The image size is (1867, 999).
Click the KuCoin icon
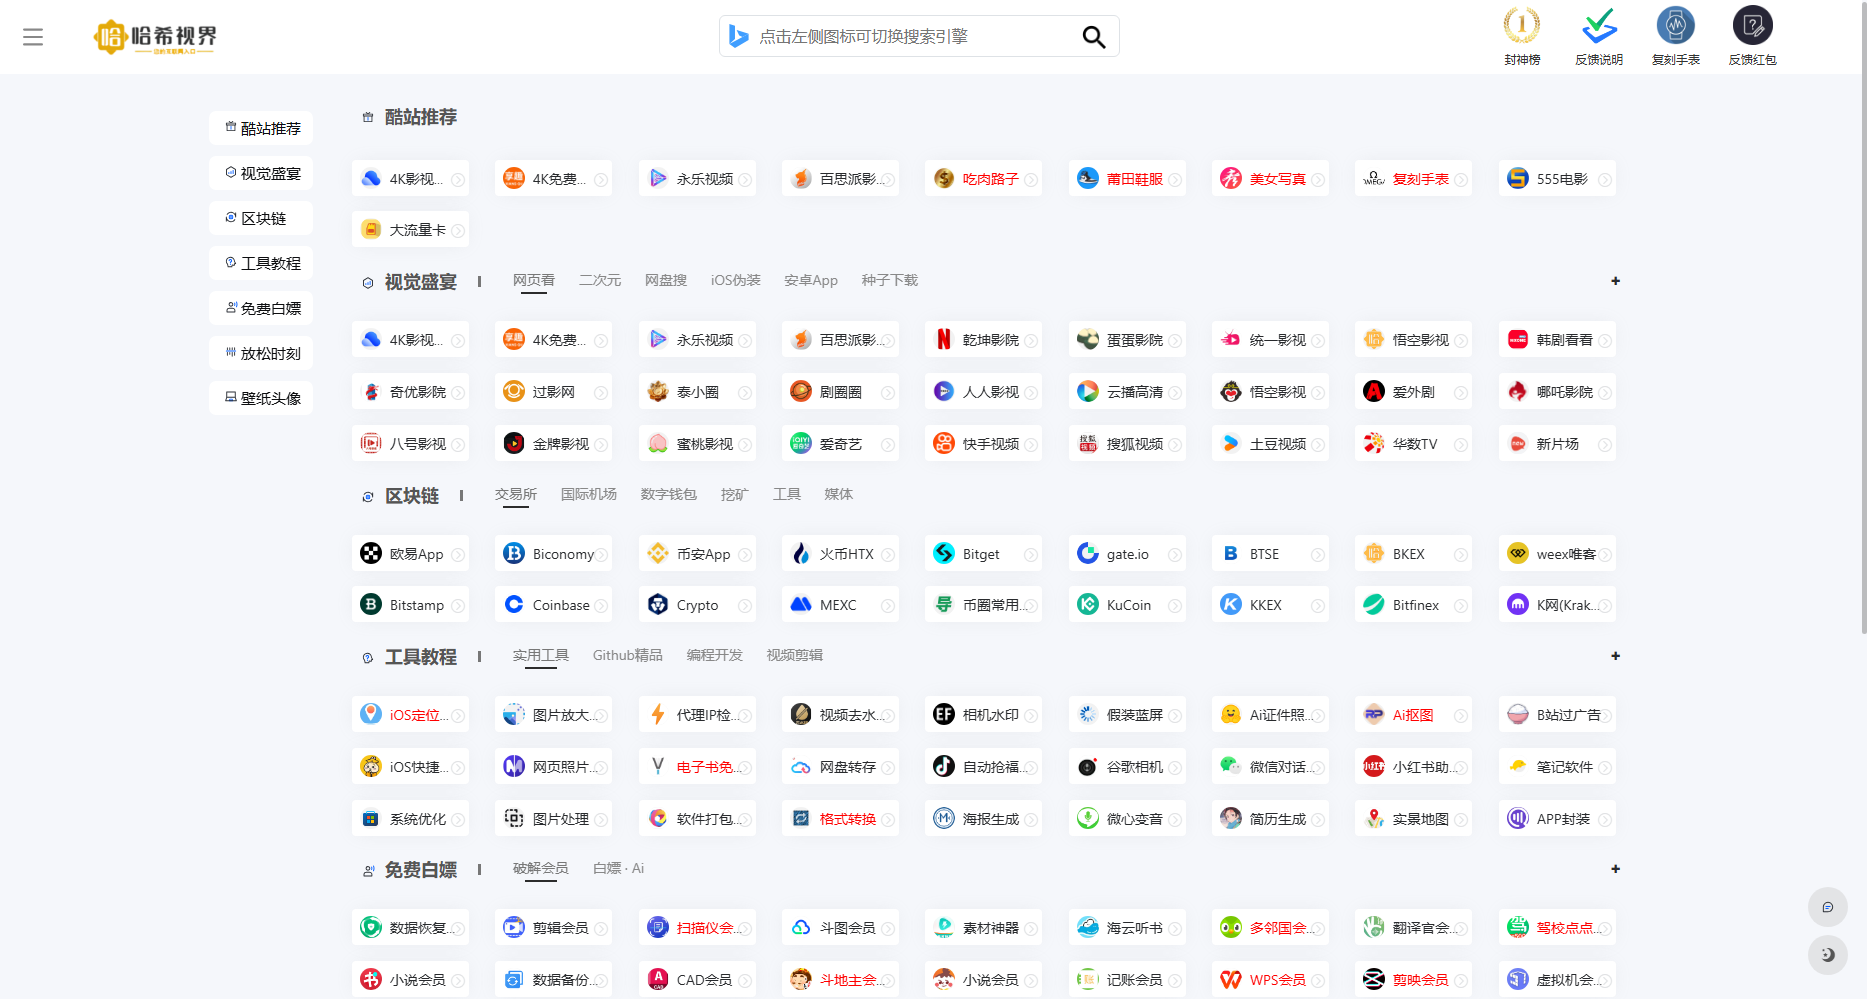(x=1088, y=605)
